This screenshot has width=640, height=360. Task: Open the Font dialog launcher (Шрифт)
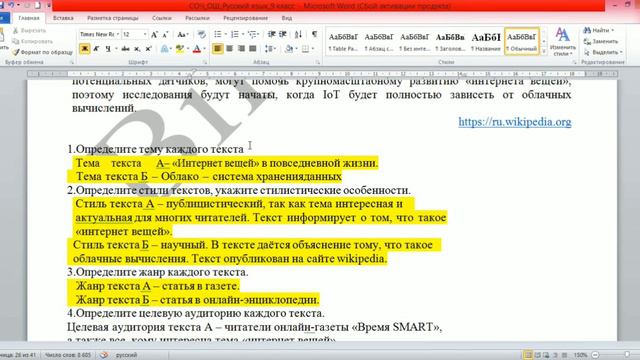[205, 62]
